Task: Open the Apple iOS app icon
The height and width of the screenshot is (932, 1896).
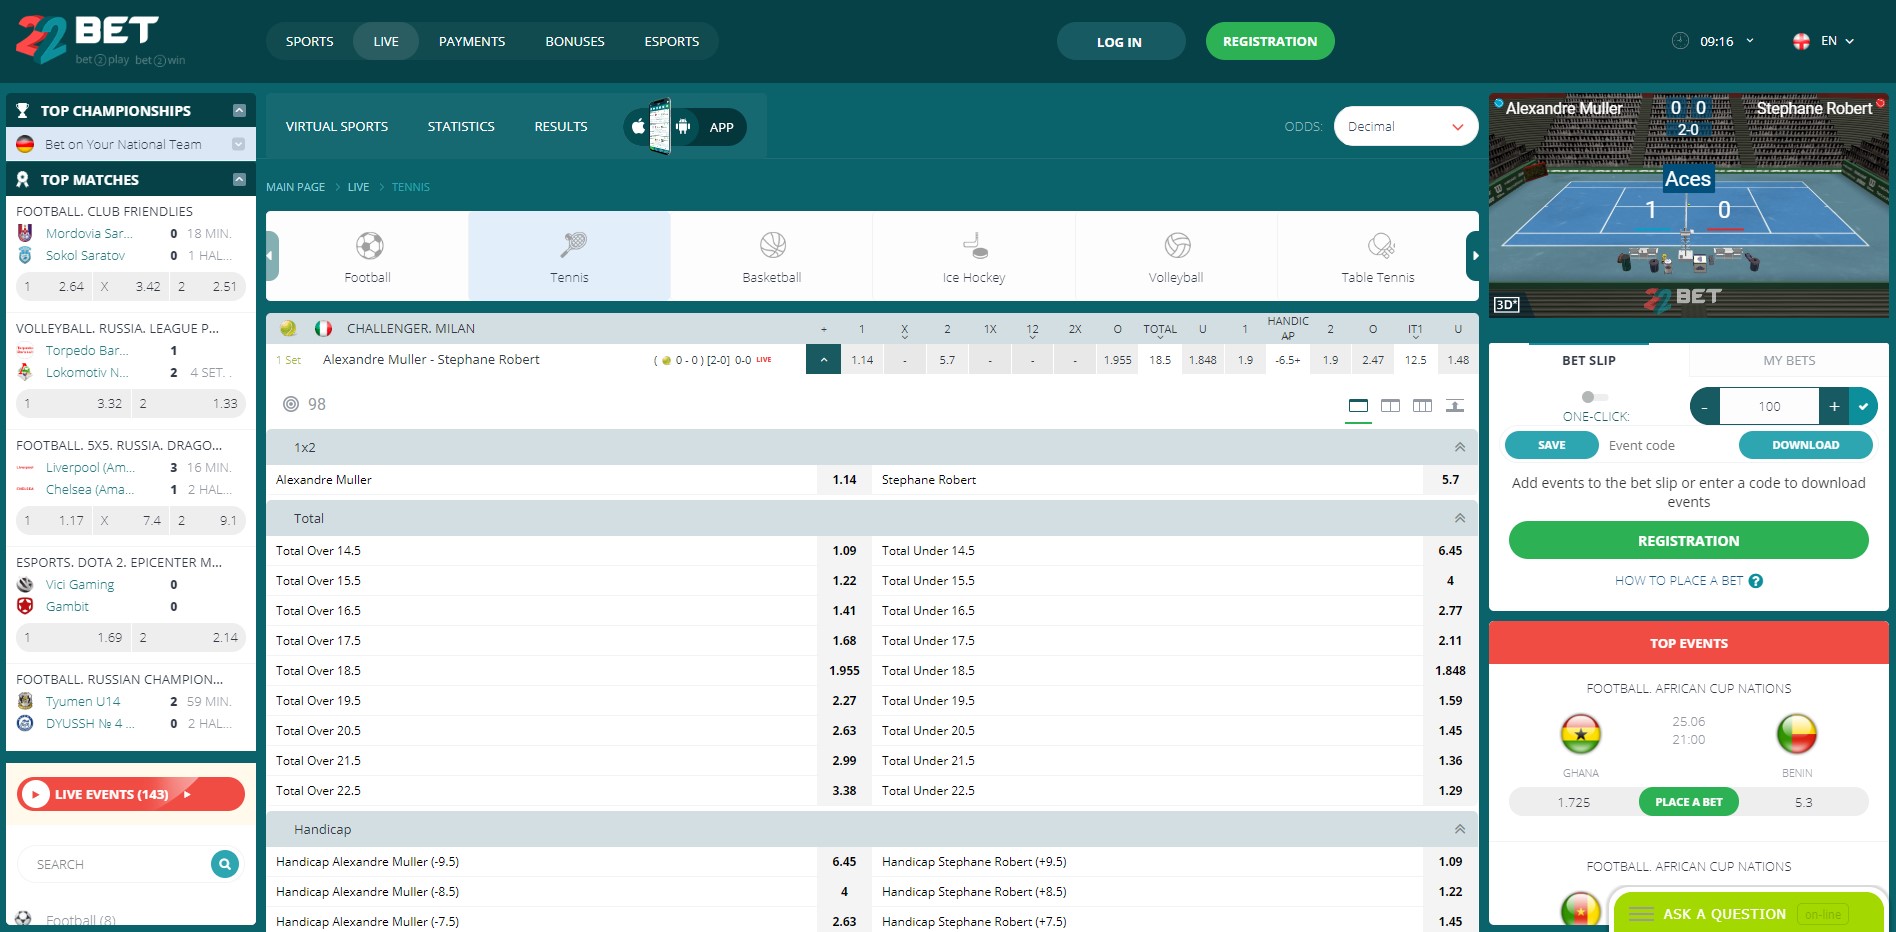Action: click(x=638, y=127)
